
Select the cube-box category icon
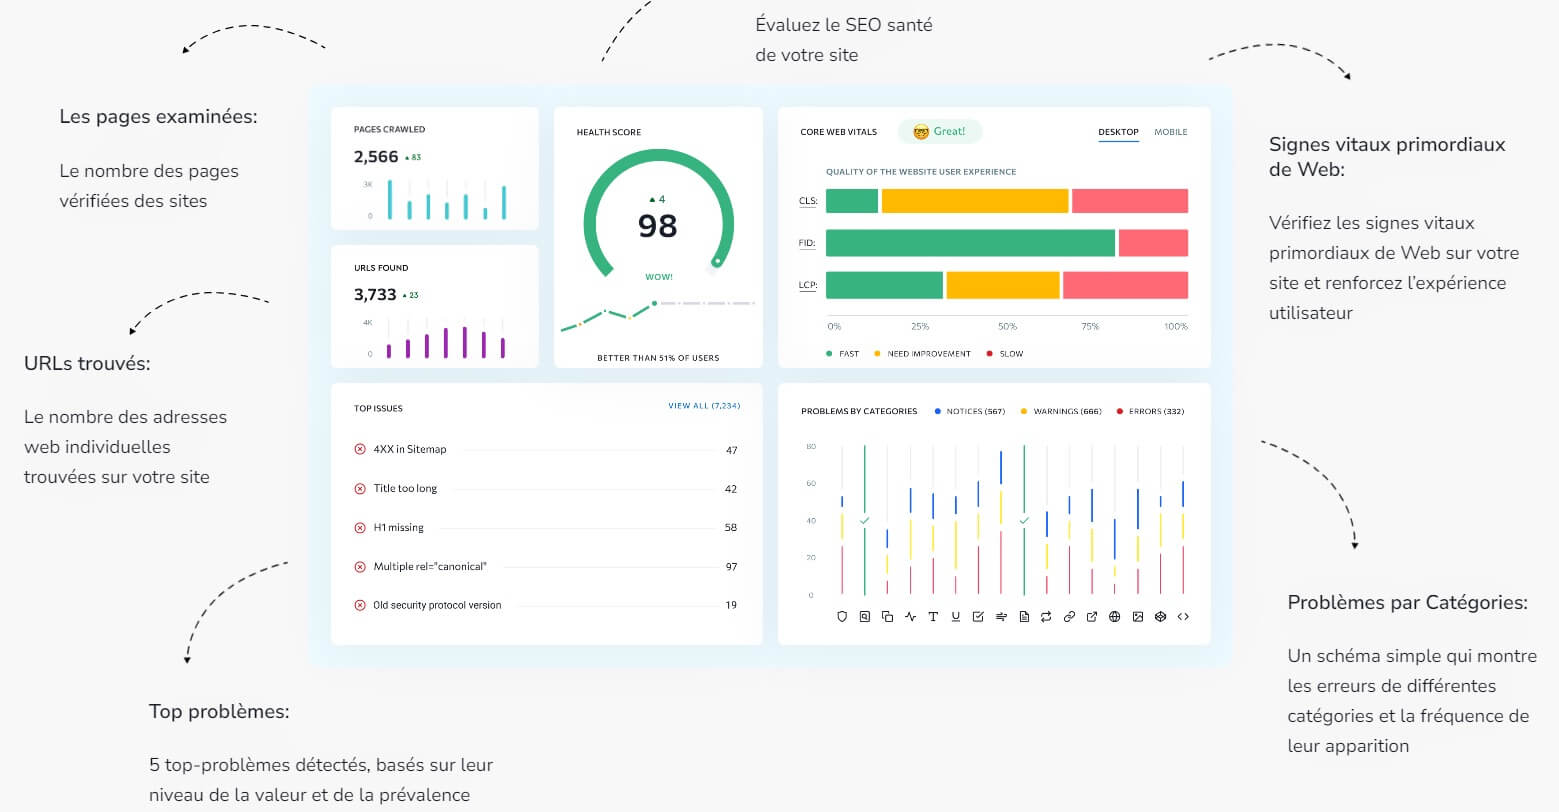[1161, 617]
